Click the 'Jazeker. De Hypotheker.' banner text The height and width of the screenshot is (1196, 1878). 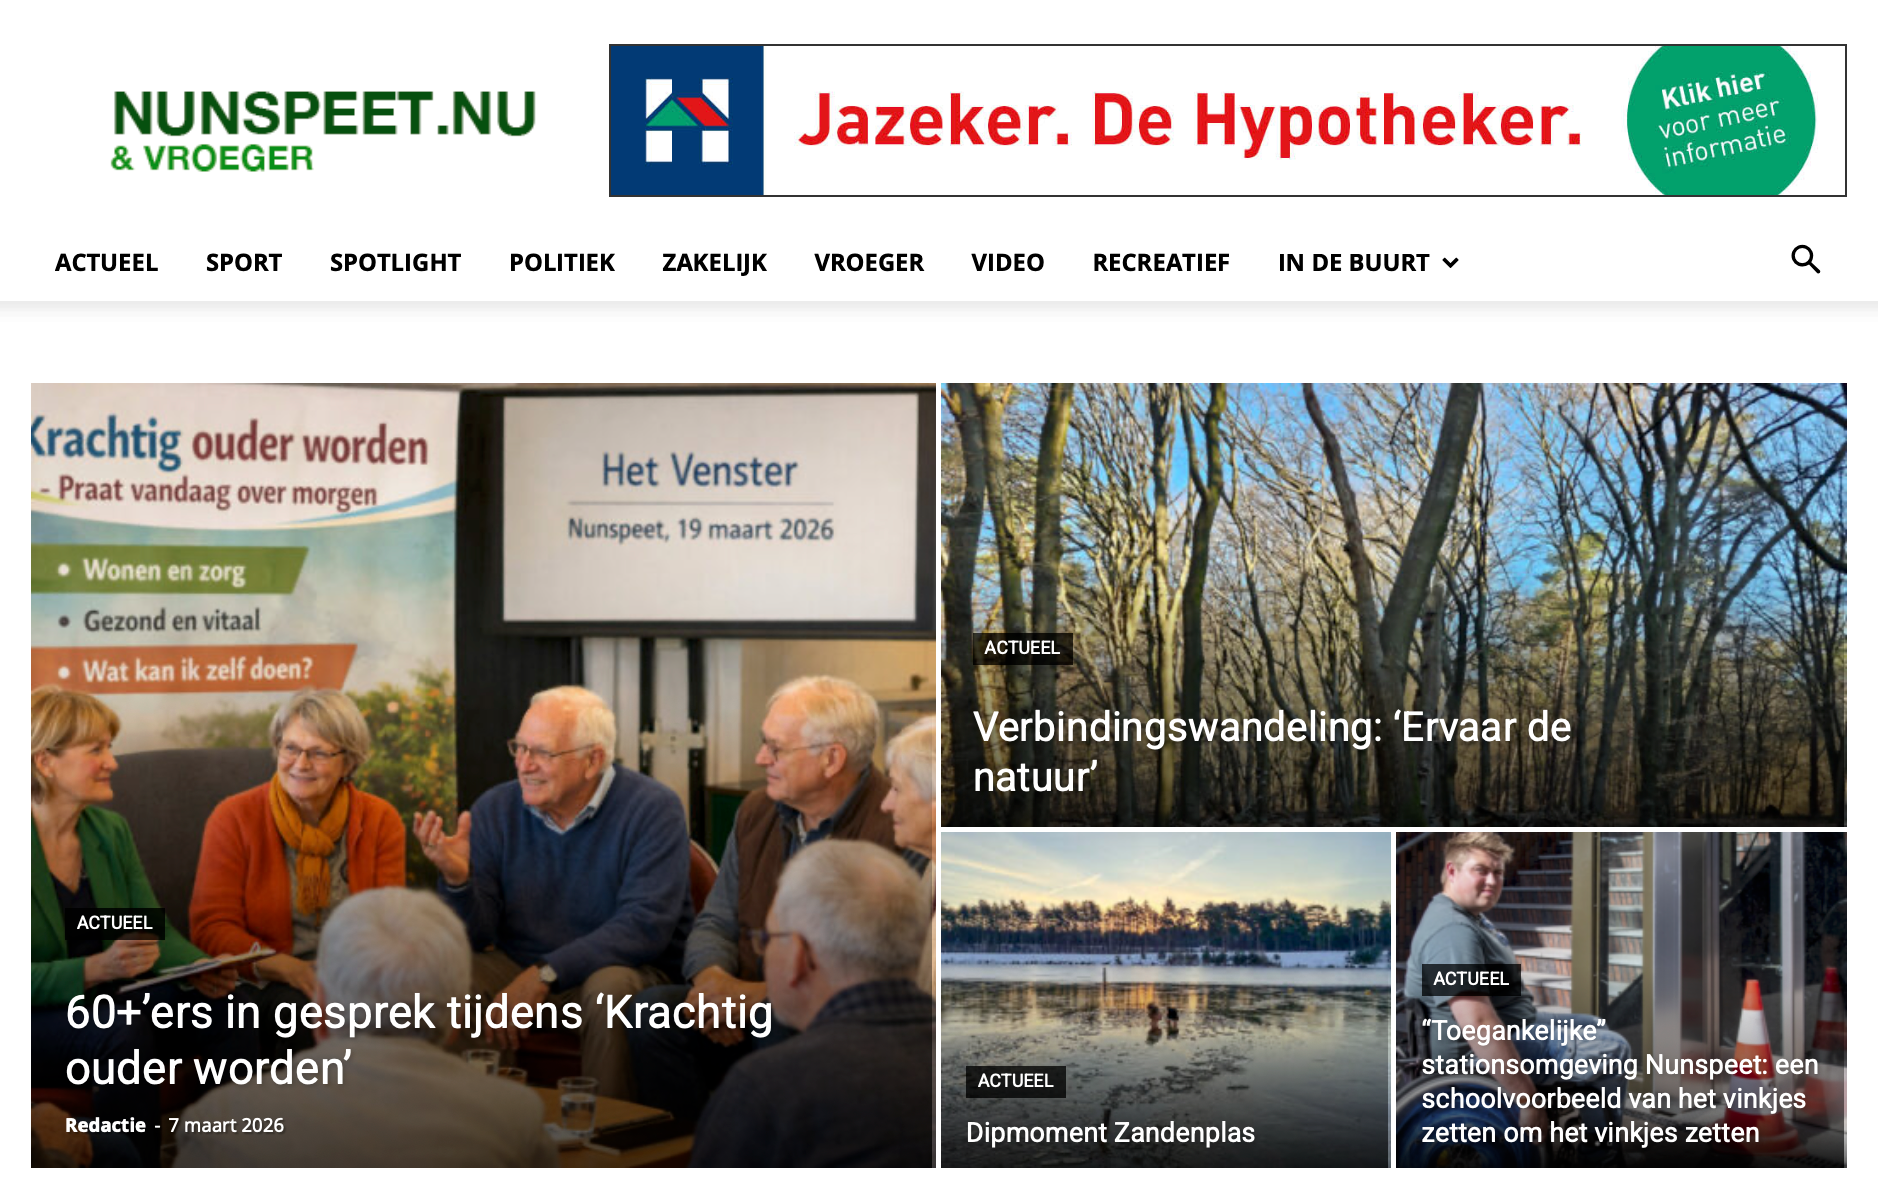(x=1190, y=122)
